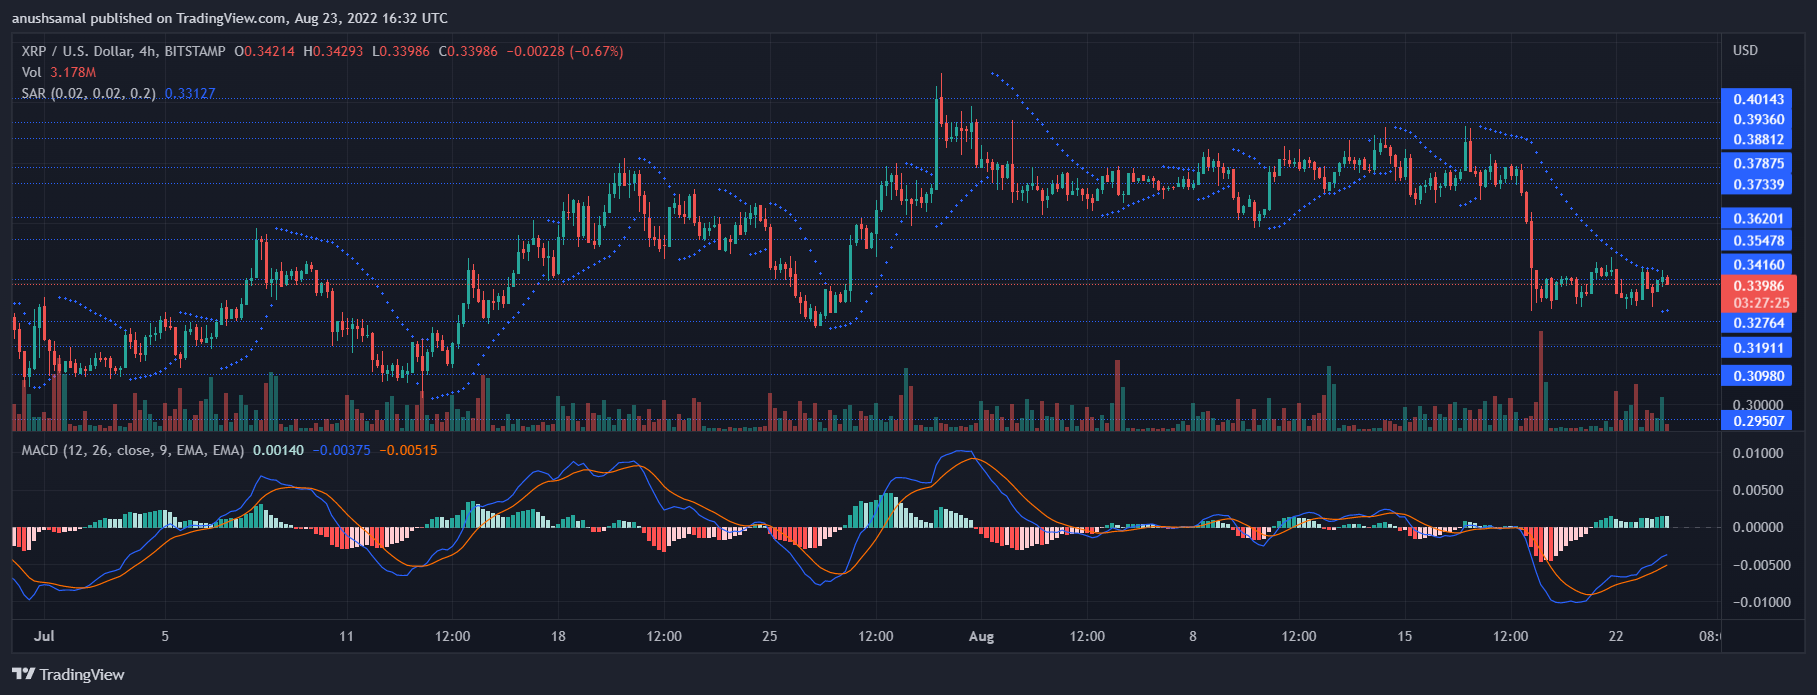Click the Aug date on the time axis
Screen dimensions: 1817x695
(981, 636)
